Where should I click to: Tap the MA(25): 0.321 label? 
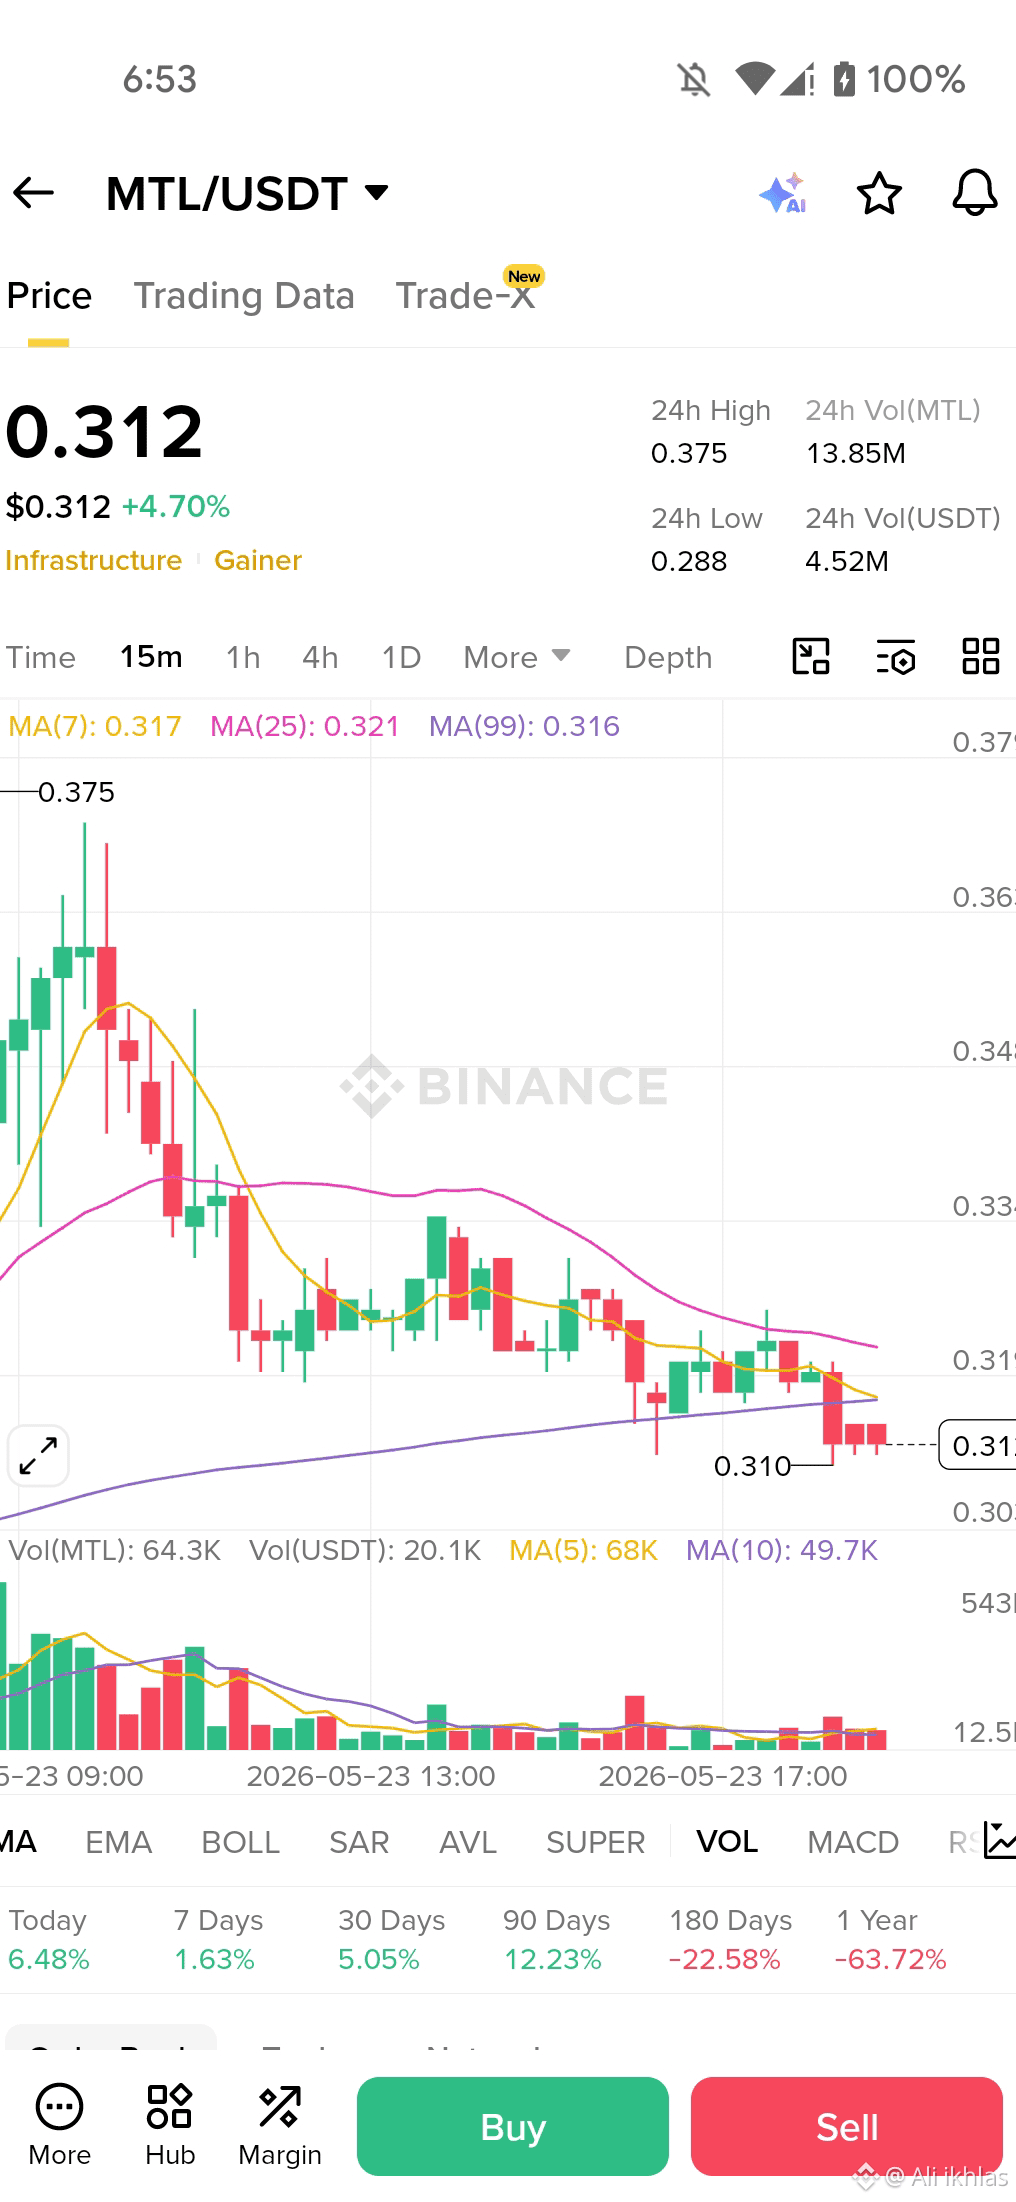pyautogui.click(x=305, y=726)
